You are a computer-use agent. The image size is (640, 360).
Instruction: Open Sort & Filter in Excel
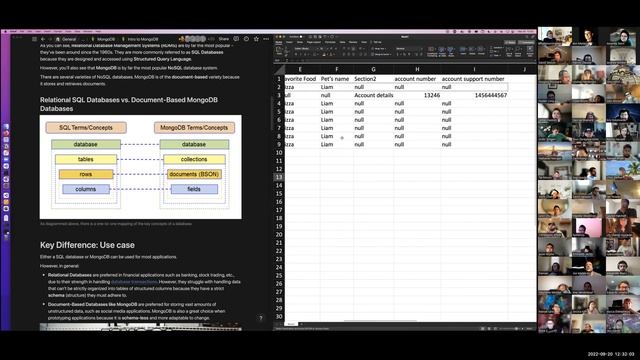pos(509,51)
